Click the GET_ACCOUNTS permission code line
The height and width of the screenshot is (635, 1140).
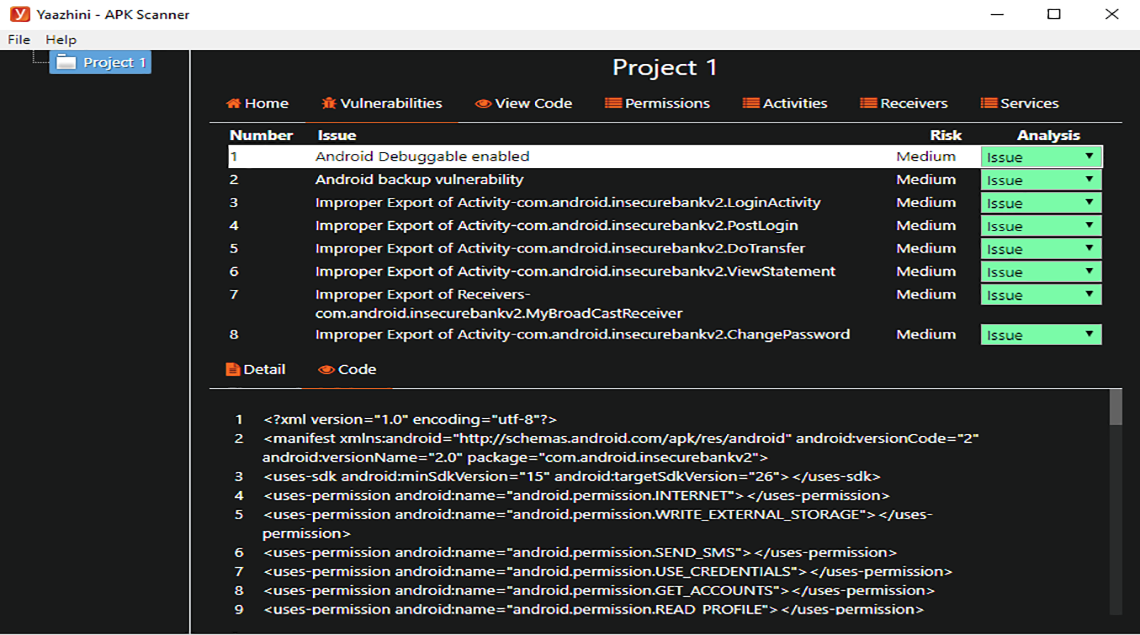[598, 590]
